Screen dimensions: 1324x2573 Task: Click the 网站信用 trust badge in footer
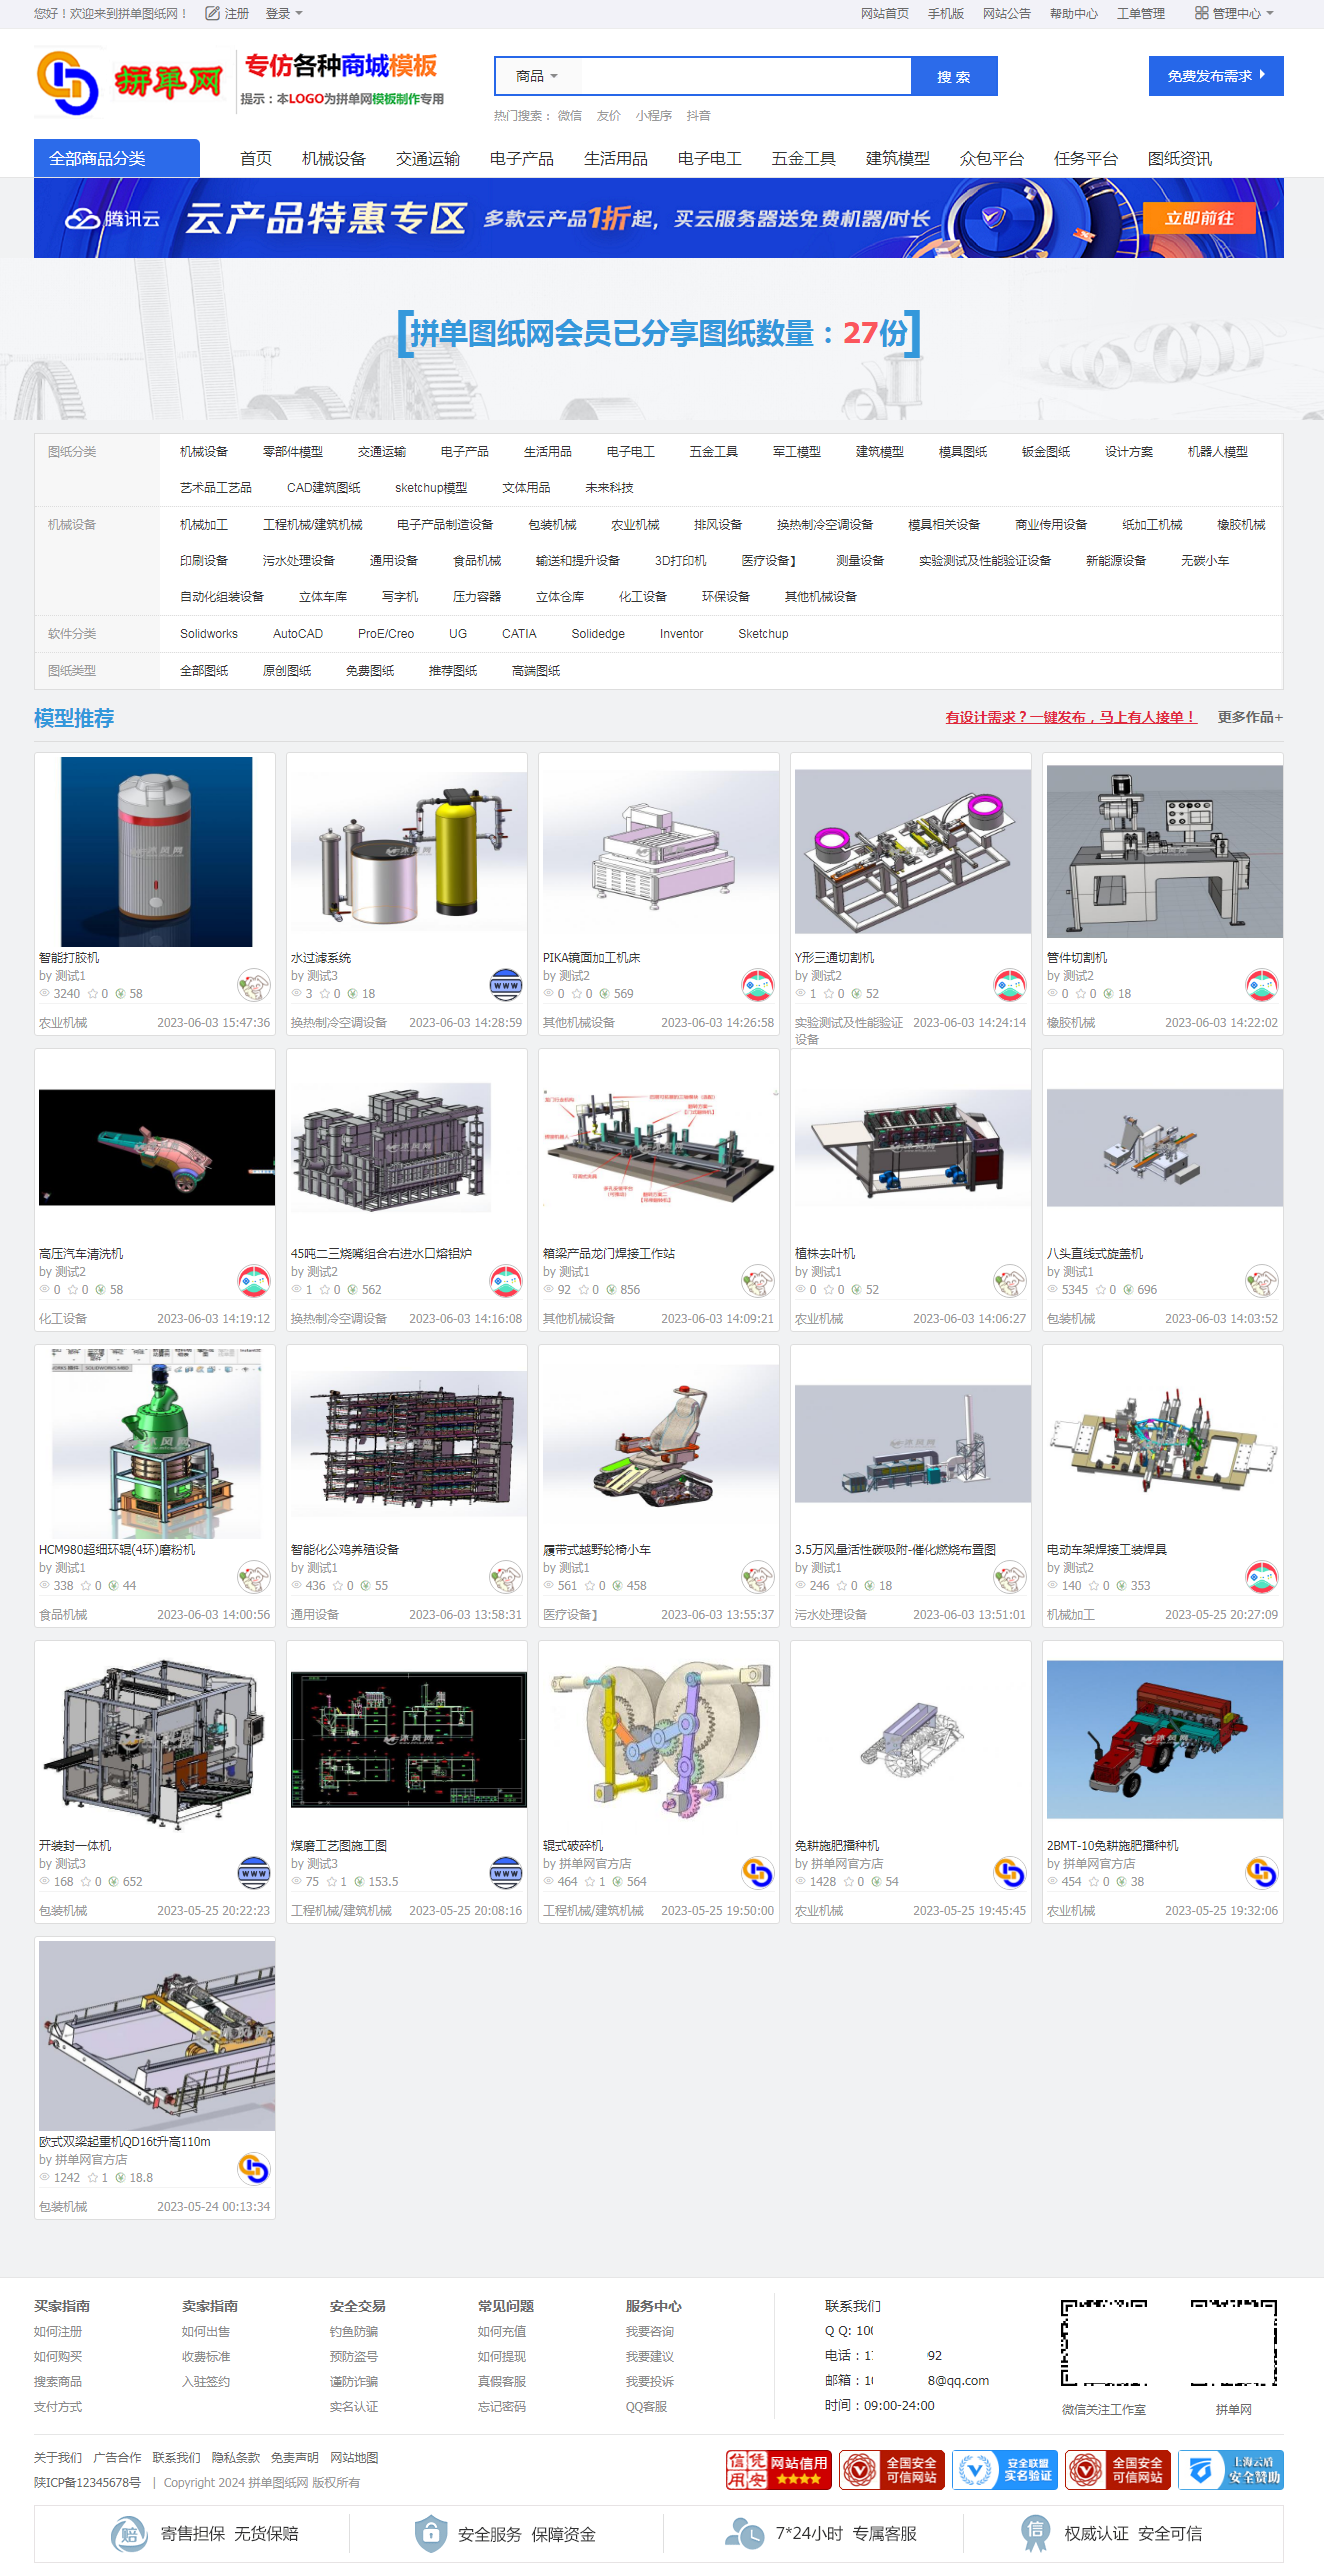tap(778, 2469)
